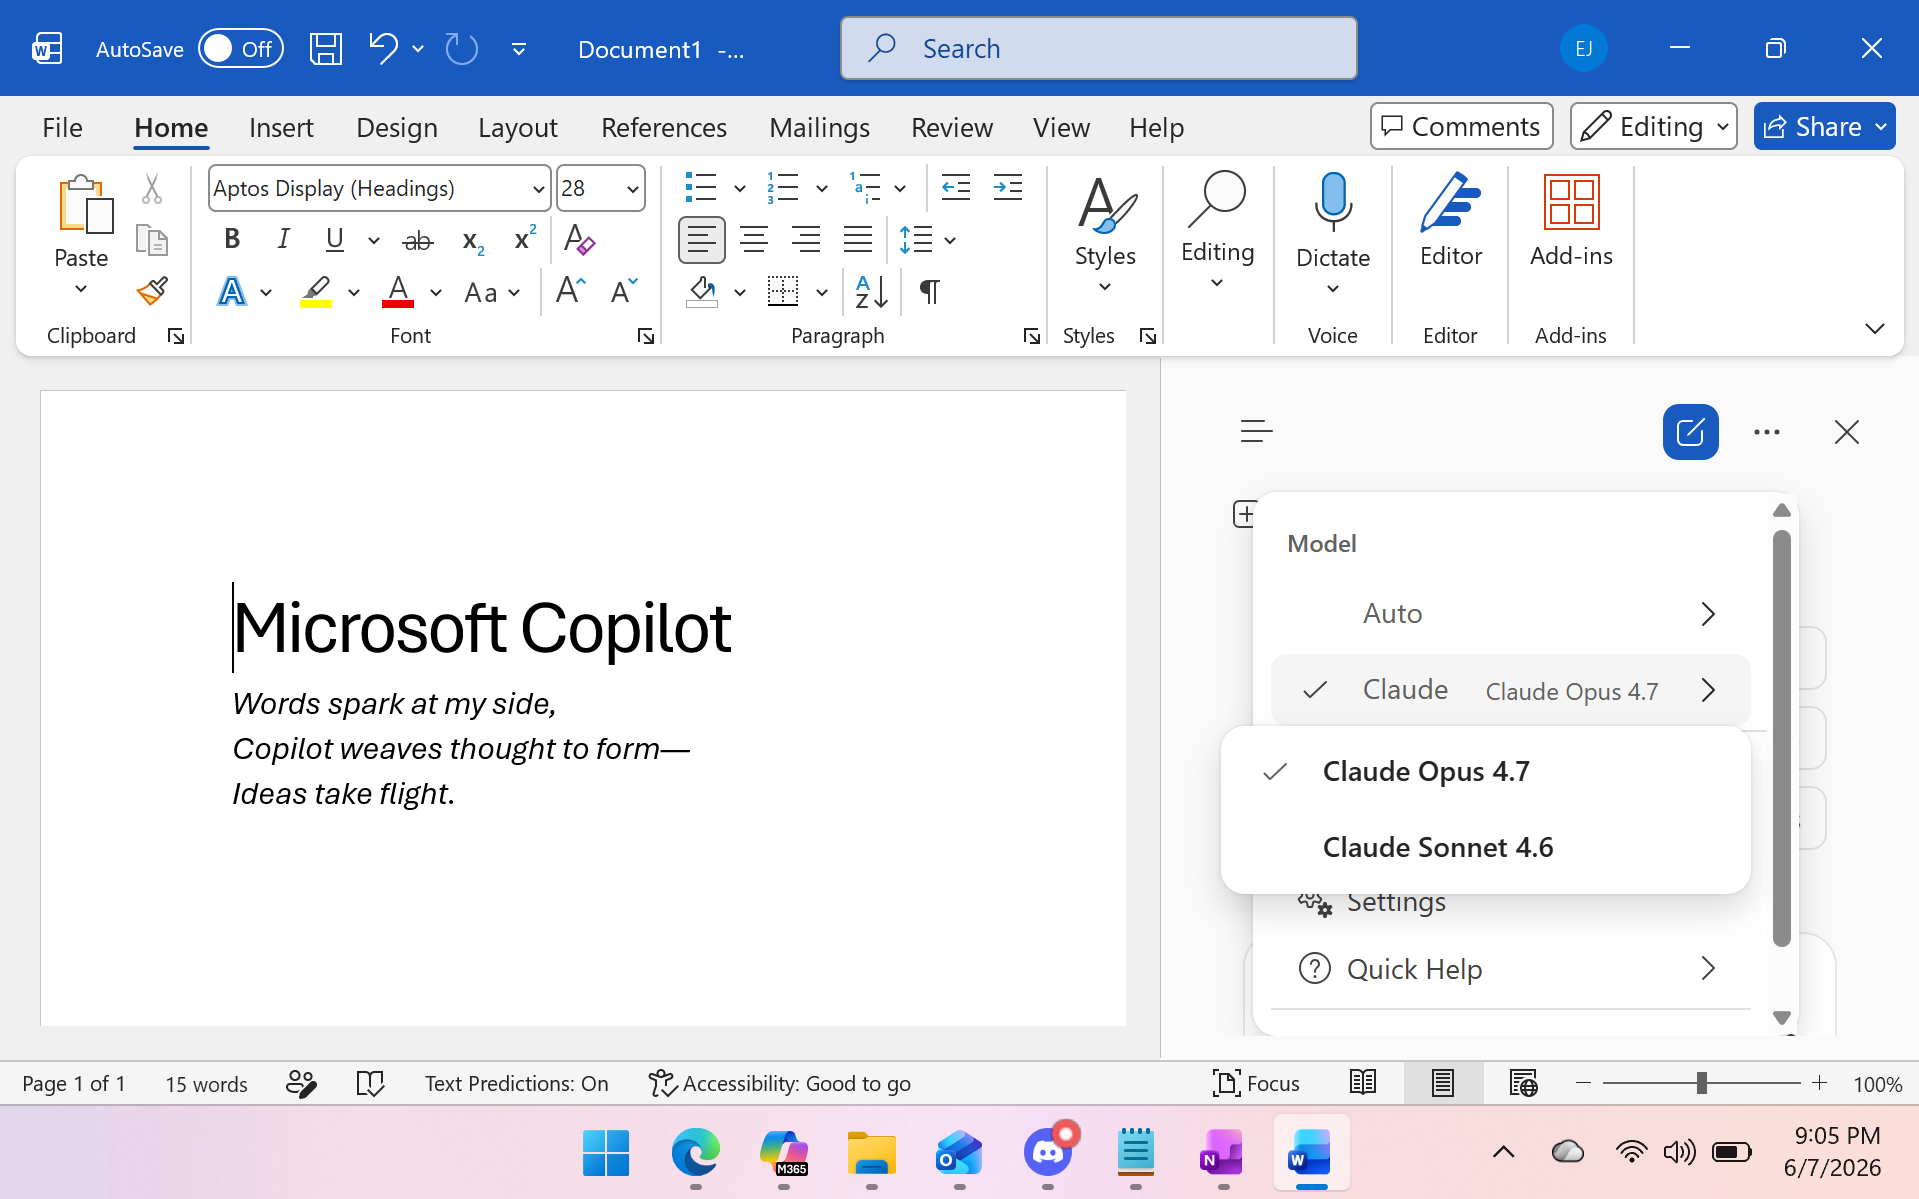This screenshot has width=1919, height=1199.
Task: Open OneNote from taskbar
Action: (x=1222, y=1152)
